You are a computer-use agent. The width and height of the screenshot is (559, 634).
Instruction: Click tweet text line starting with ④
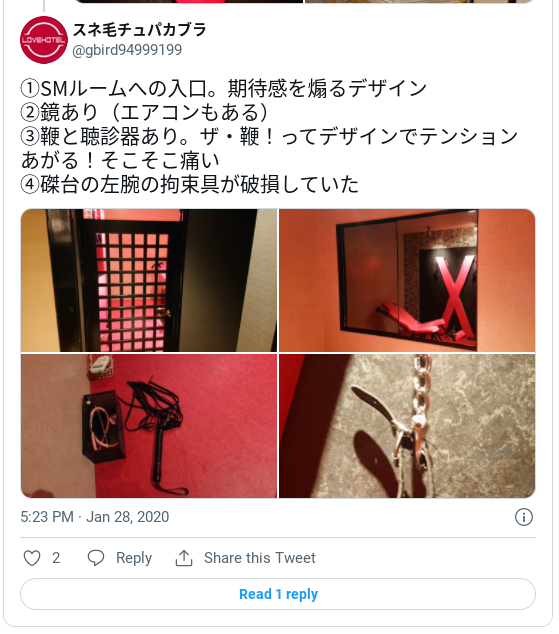click(190, 184)
